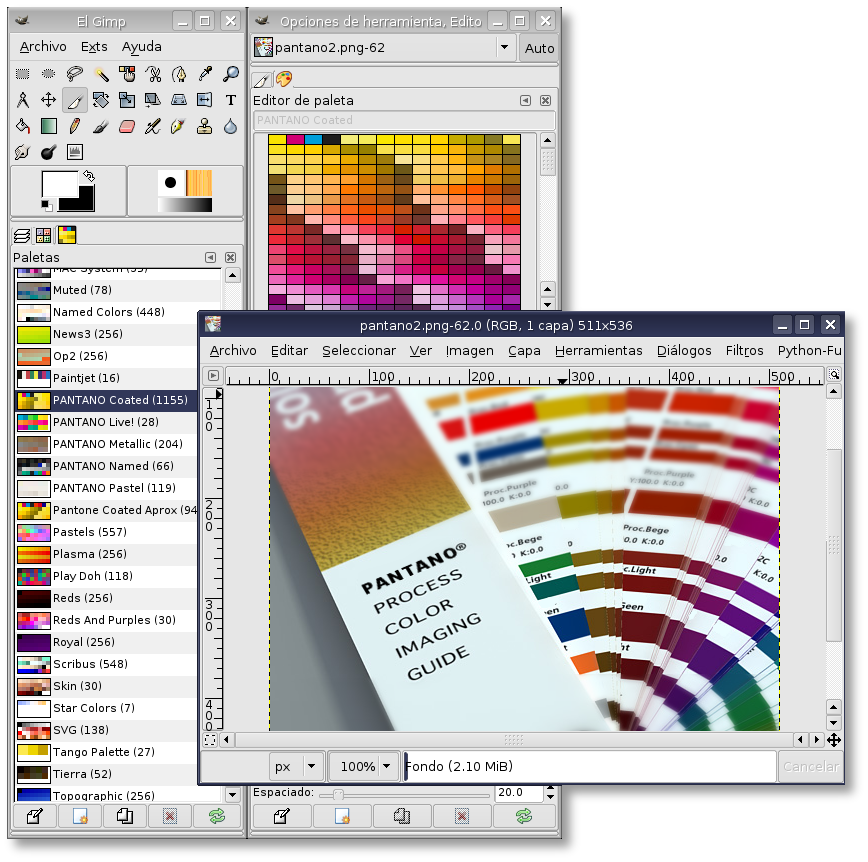868x862 pixels.
Task: Choose the Blend gradient tool
Action: pyautogui.click(x=48, y=126)
